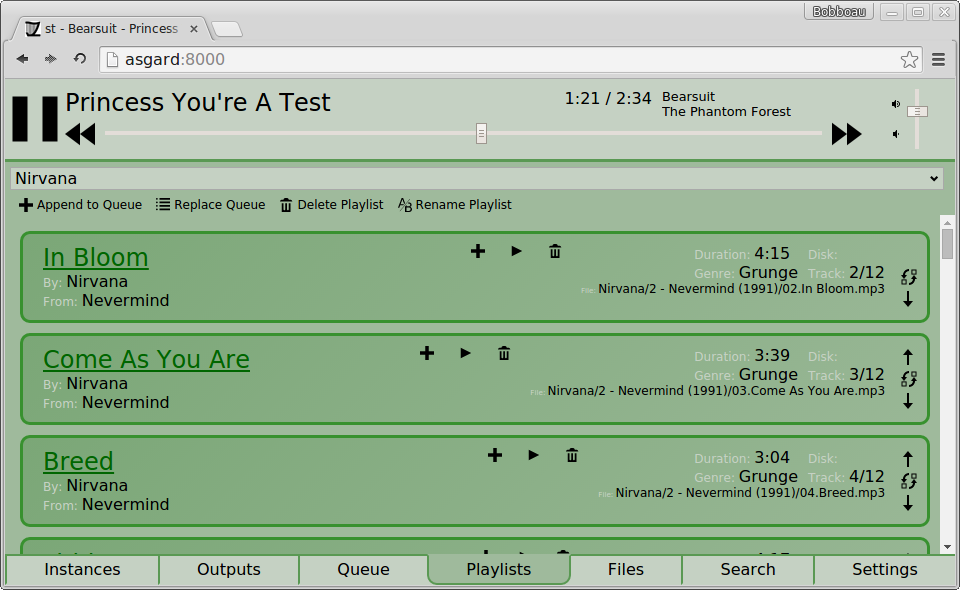The image size is (960, 590).
Task: Move Breed down in playlist
Action: point(908,504)
